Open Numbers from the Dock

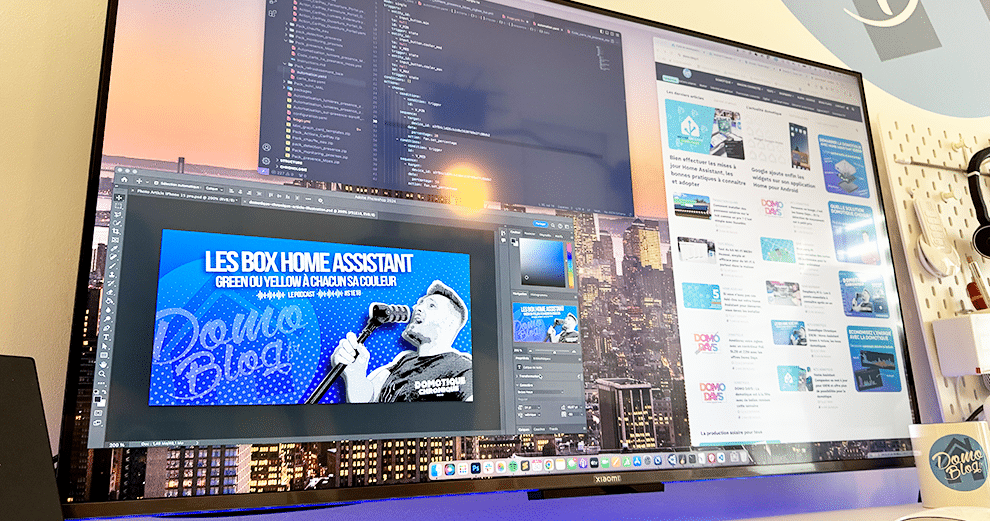[x=627, y=462]
